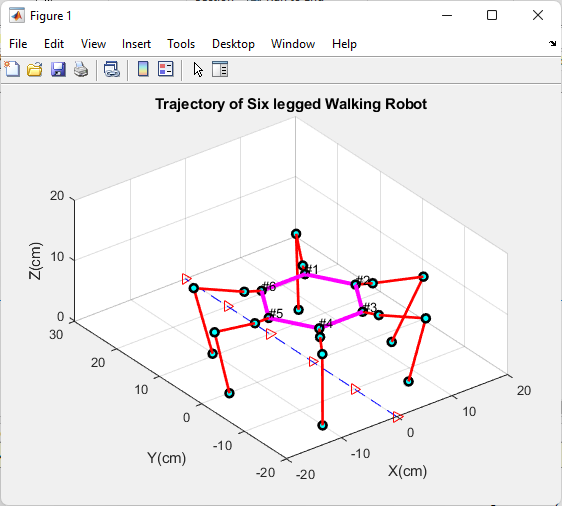The width and height of the screenshot is (562, 506).
Task: Open the File menu
Action: (18, 44)
